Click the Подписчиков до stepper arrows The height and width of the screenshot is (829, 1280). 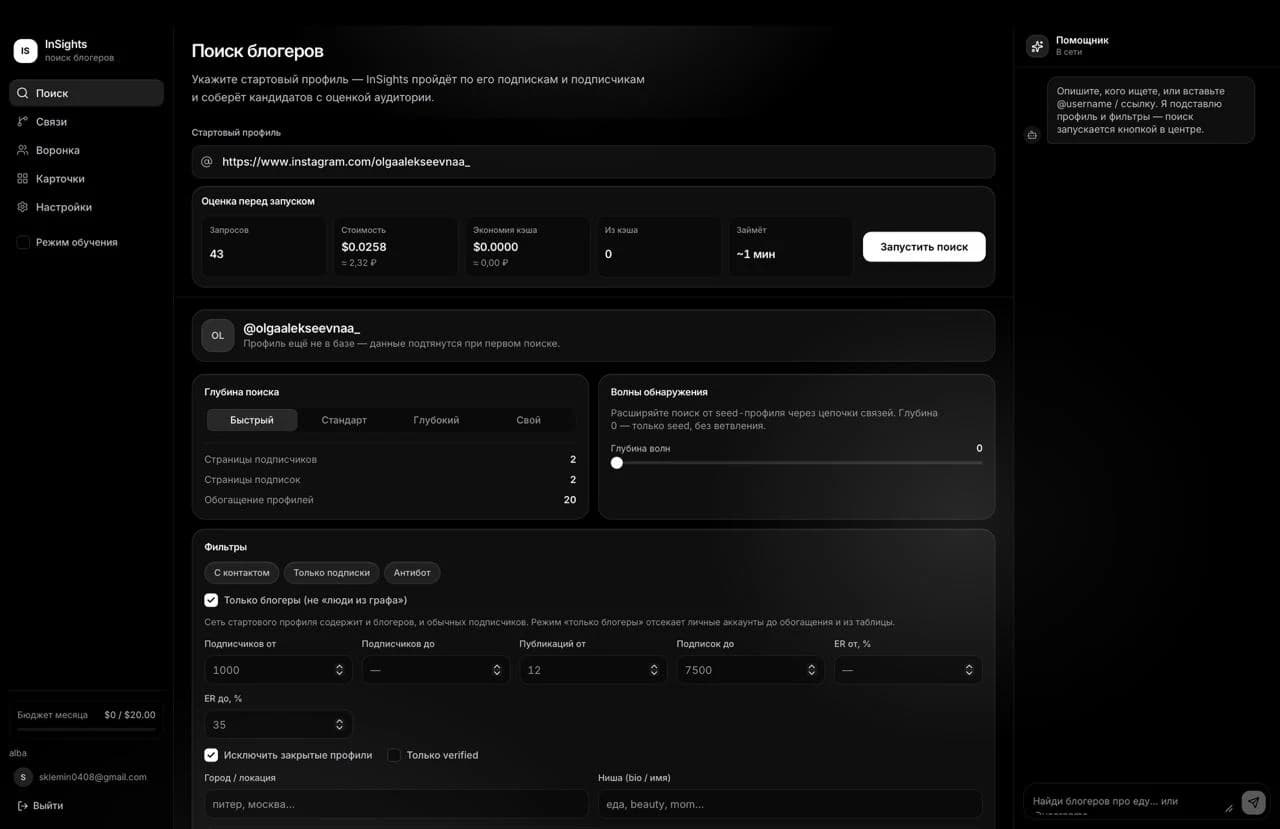497,670
